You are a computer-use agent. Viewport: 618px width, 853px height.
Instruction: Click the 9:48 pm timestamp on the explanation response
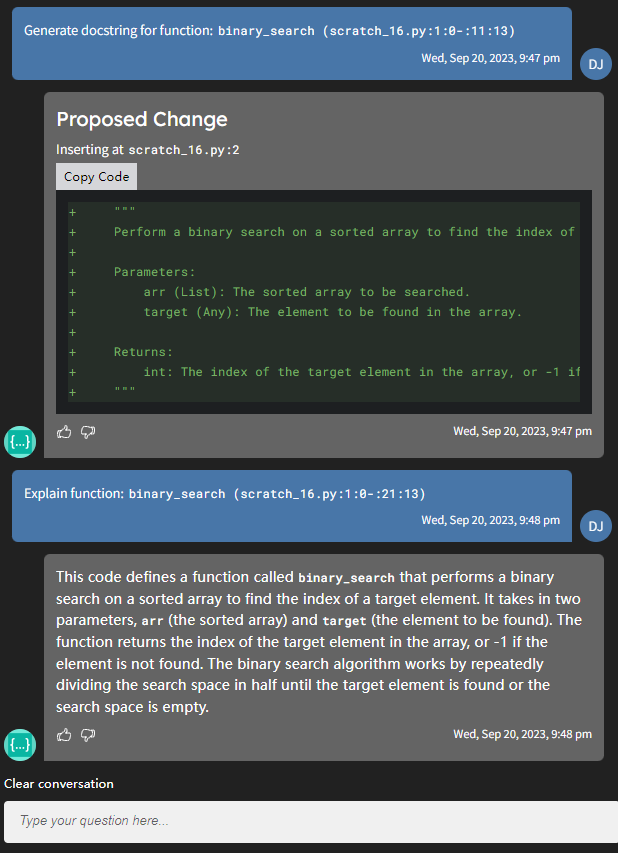[x=522, y=734]
